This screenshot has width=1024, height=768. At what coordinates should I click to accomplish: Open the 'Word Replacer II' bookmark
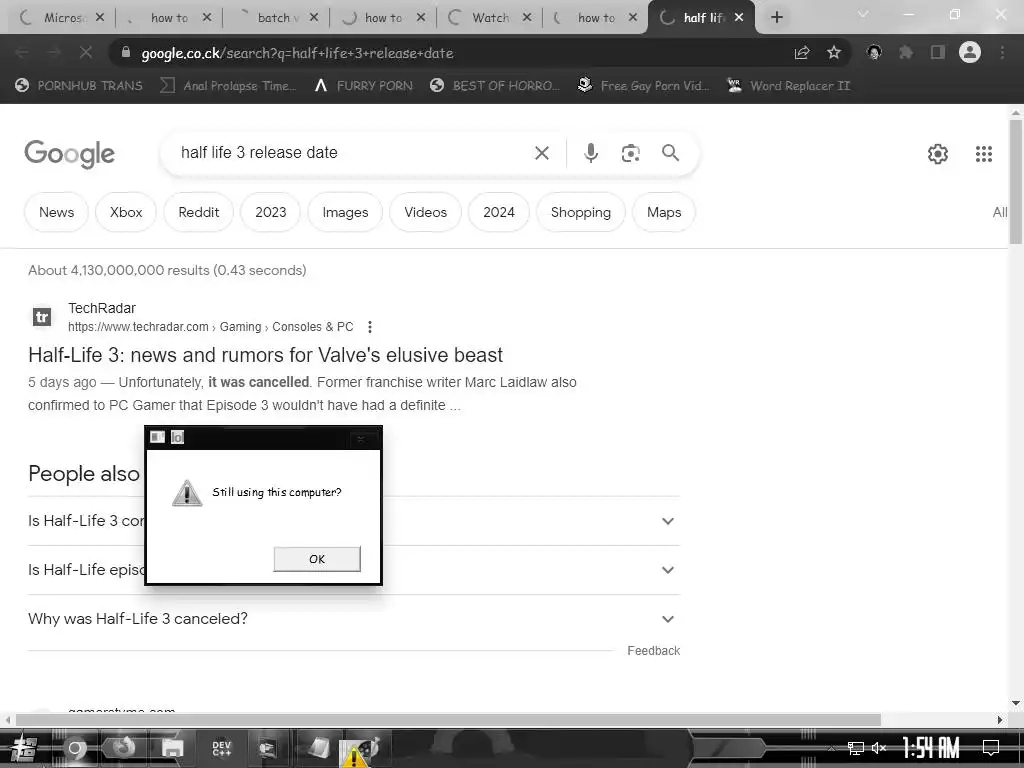tap(788, 86)
